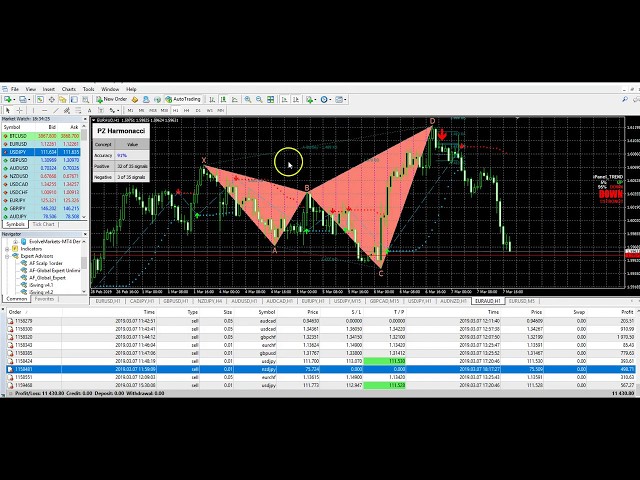Open the Charts menu
This screenshot has width=640, height=480.
click(x=69, y=89)
